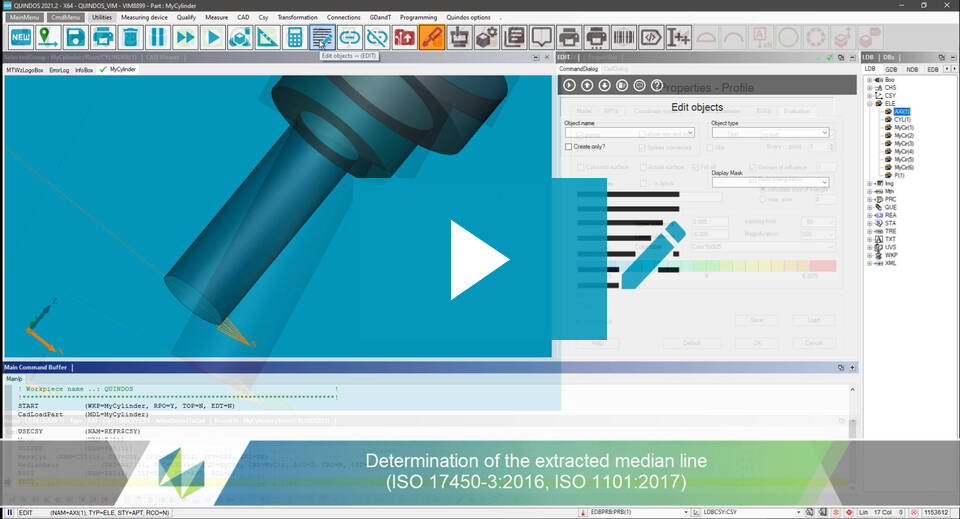Image resolution: width=960 pixels, height=519 pixels.
Task: Select the CYL(1) tree item
Action: coord(902,119)
